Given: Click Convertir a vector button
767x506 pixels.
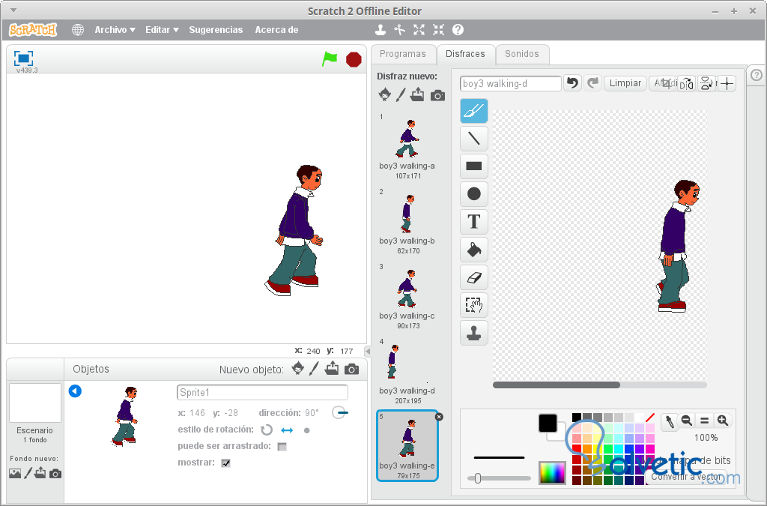Looking at the screenshot, I should [x=686, y=476].
